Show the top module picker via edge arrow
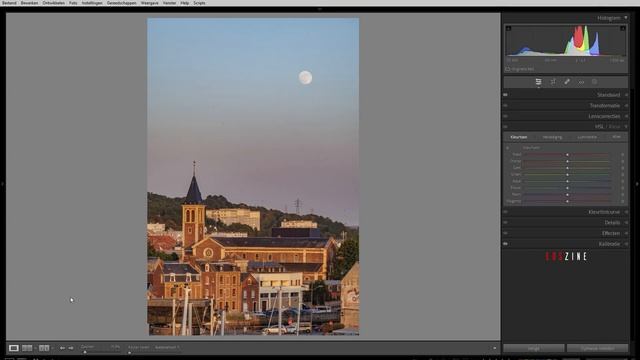Image resolution: width=640 pixels, height=360 pixels. click(x=320, y=9)
